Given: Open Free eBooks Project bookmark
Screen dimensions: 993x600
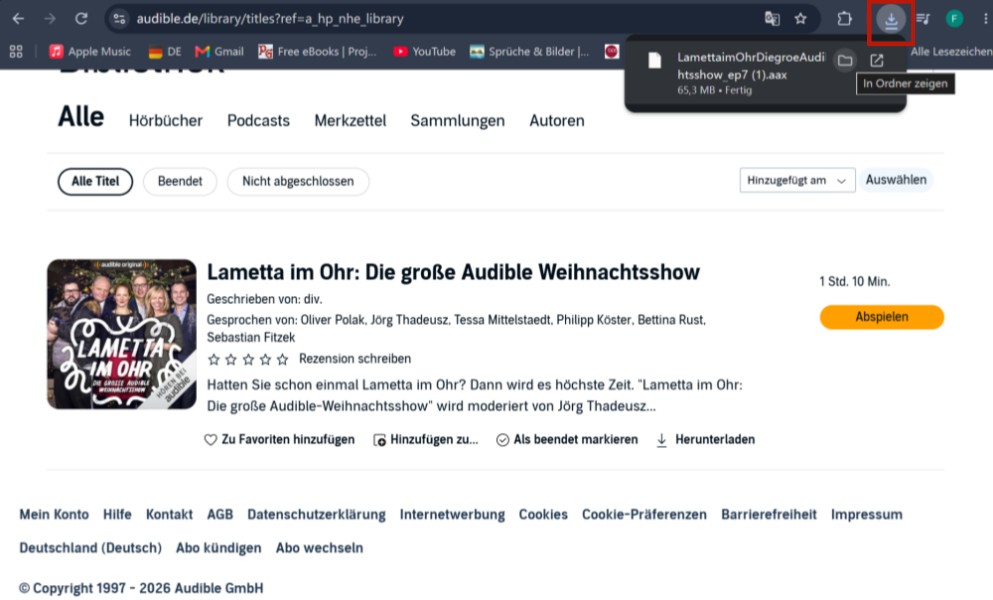Looking at the screenshot, I should [x=317, y=52].
